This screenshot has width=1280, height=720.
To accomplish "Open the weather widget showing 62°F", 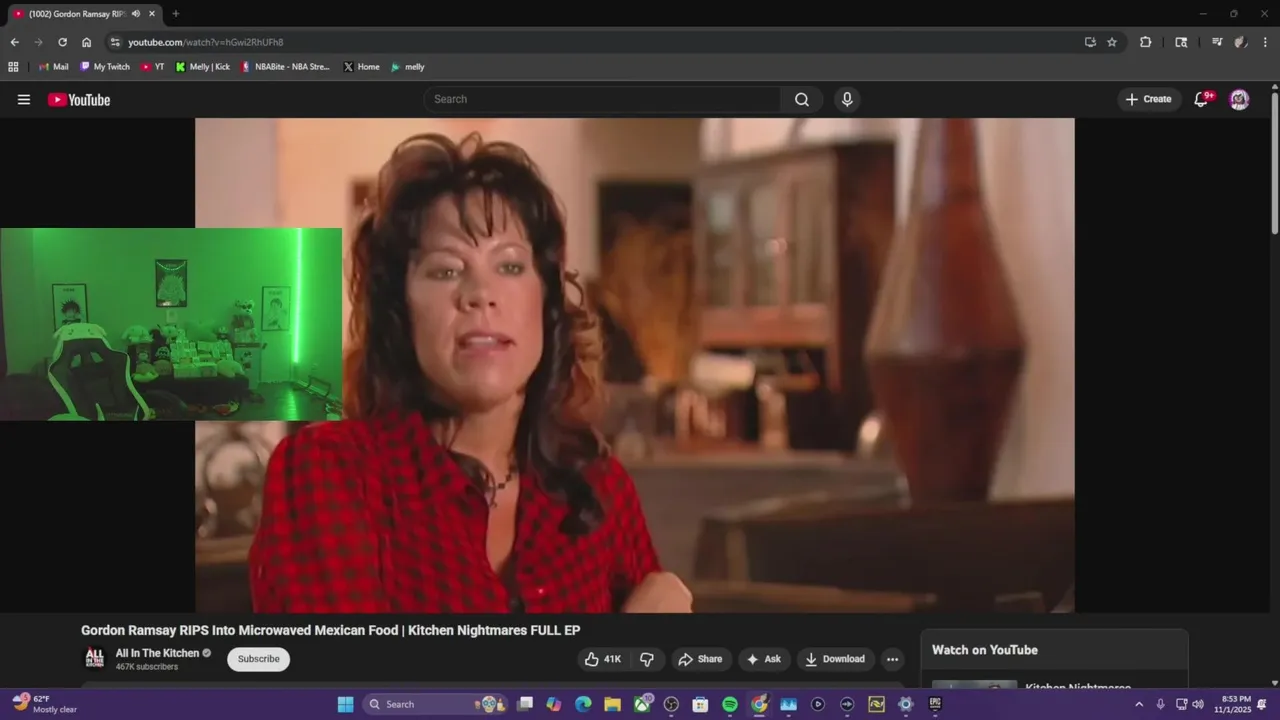I will click(45, 704).
